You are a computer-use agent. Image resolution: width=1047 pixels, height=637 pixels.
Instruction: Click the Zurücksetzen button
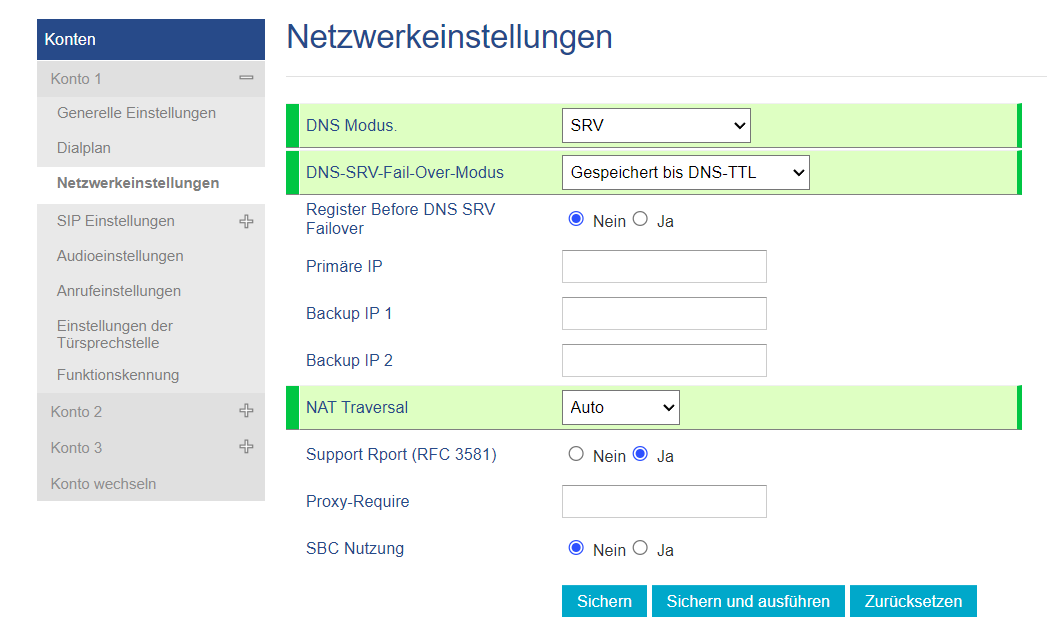click(913, 601)
